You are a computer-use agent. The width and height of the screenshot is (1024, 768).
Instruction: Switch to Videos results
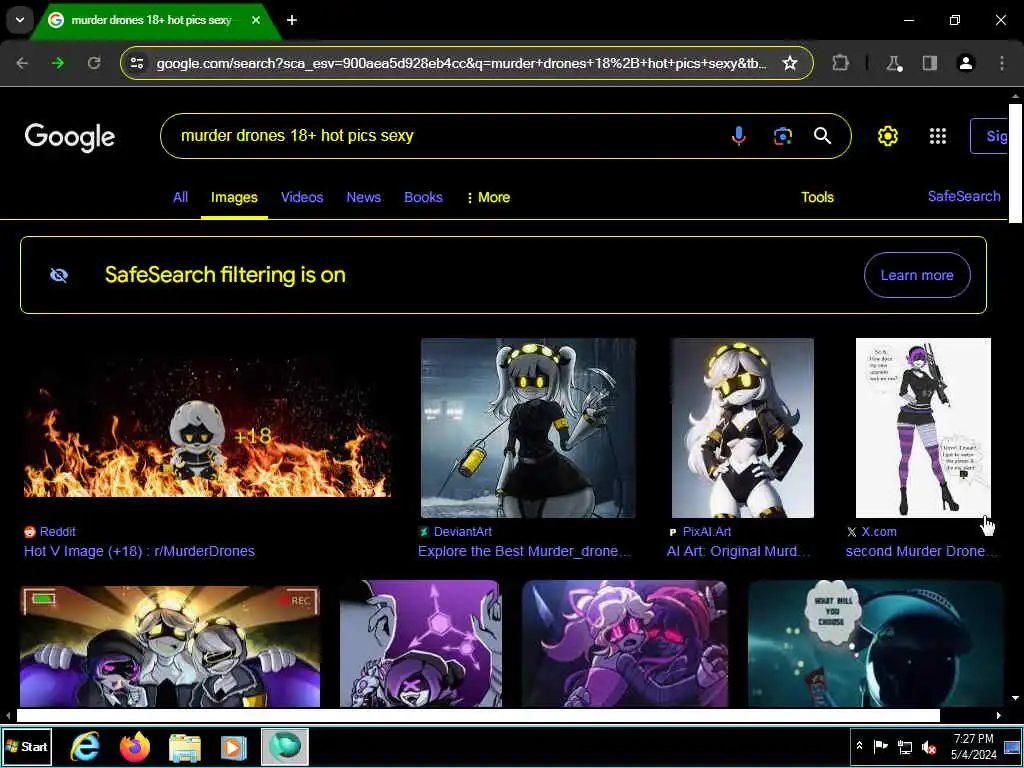(302, 197)
